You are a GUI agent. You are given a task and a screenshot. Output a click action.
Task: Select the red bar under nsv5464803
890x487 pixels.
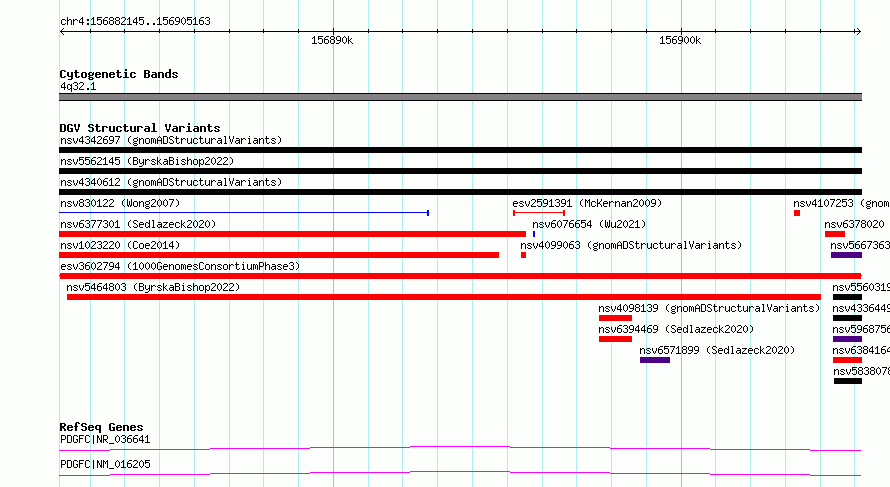(x=444, y=297)
